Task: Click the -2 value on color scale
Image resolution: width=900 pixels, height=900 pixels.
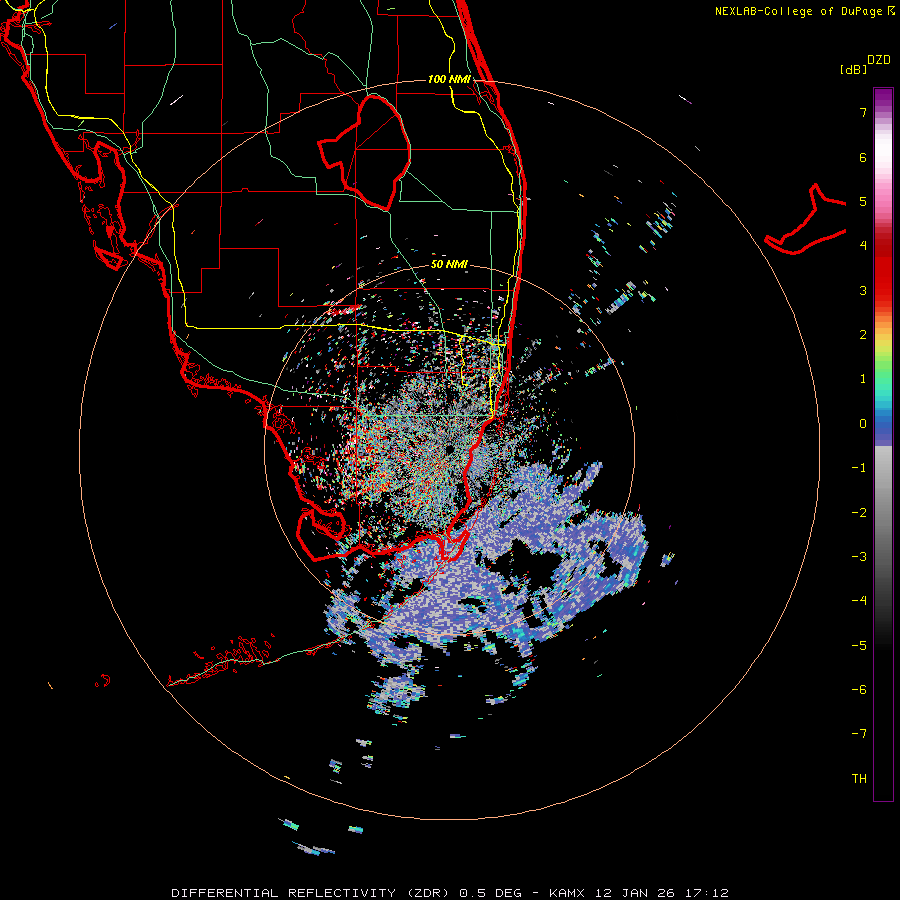Action: [859, 513]
